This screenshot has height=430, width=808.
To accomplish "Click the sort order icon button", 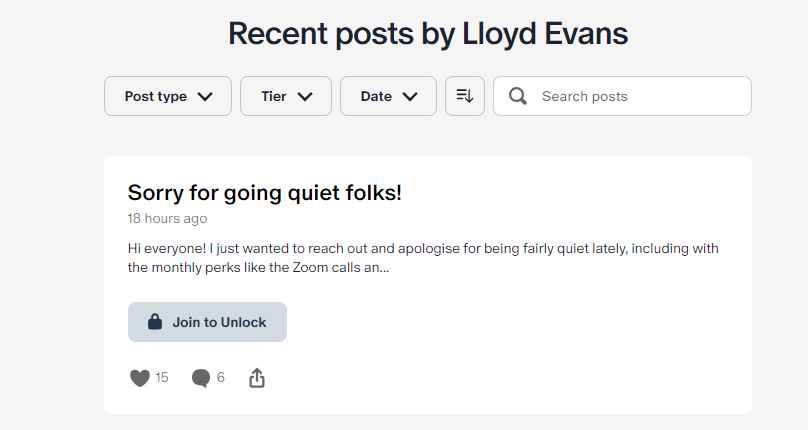I will [465, 96].
